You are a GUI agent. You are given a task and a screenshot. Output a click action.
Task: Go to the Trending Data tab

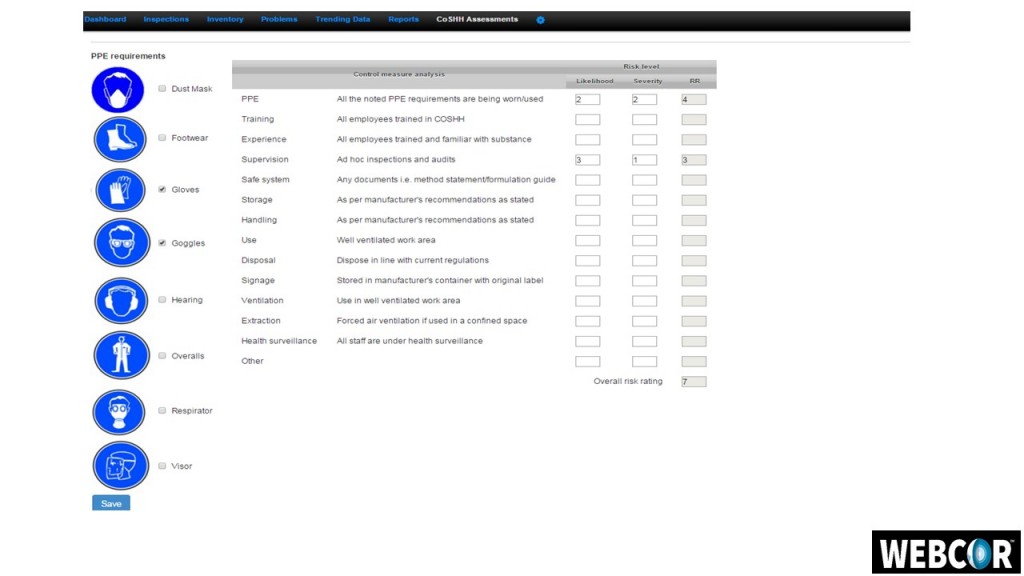point(342,19)
